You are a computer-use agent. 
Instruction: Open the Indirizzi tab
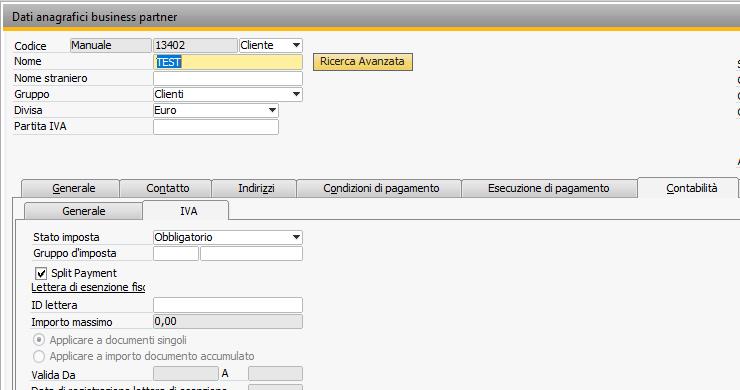tap(254, 188)
